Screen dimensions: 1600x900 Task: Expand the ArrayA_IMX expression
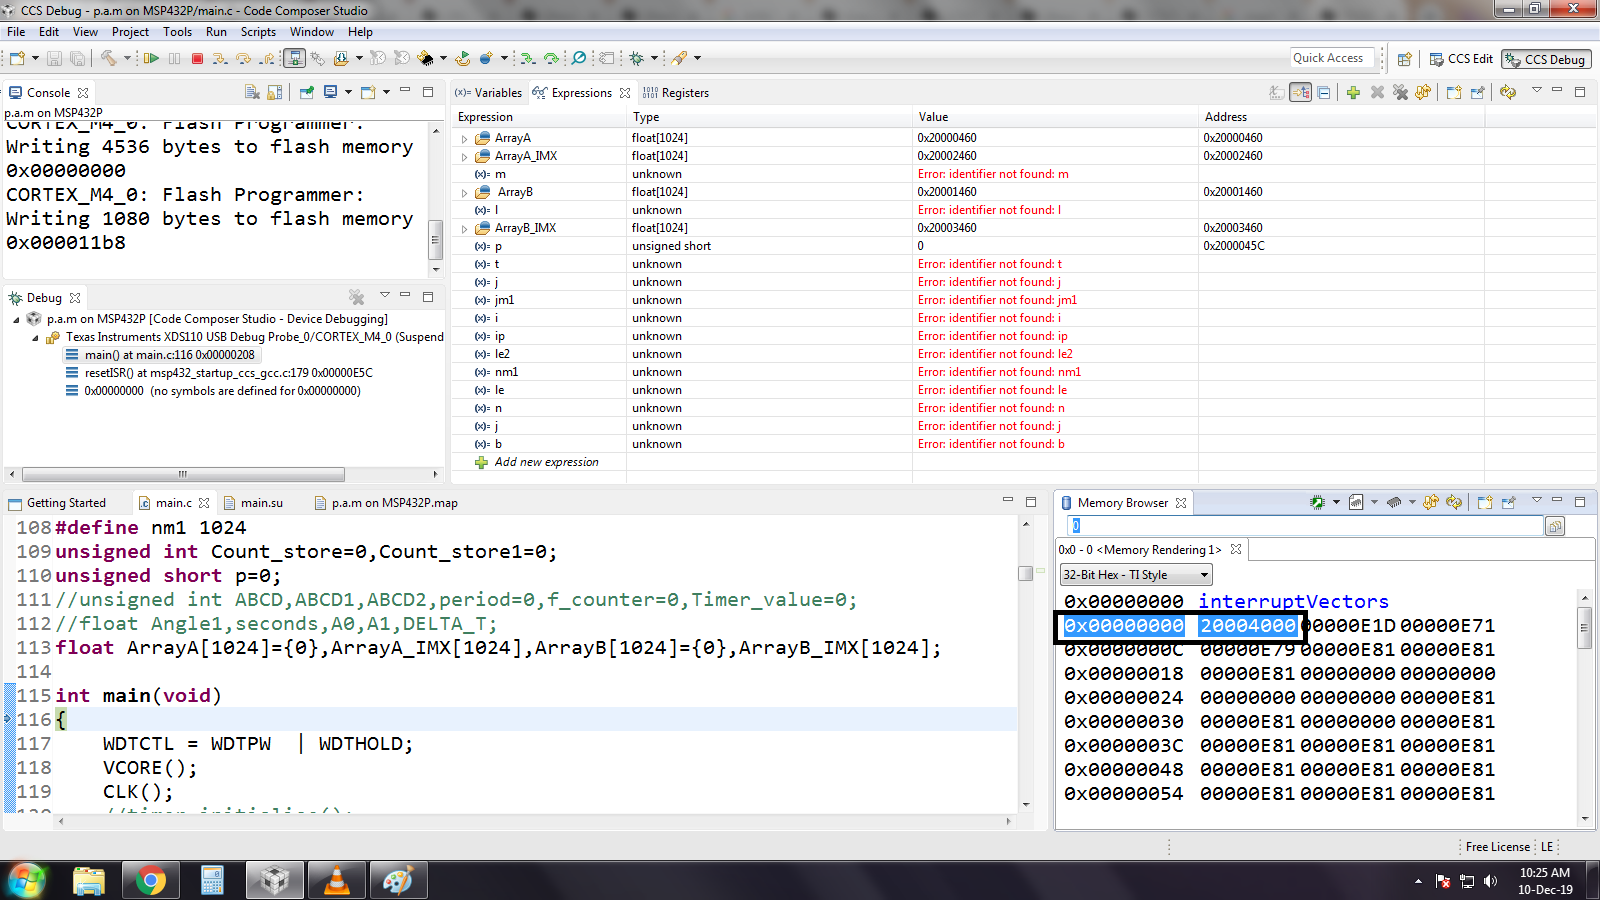tap(462, 156)
